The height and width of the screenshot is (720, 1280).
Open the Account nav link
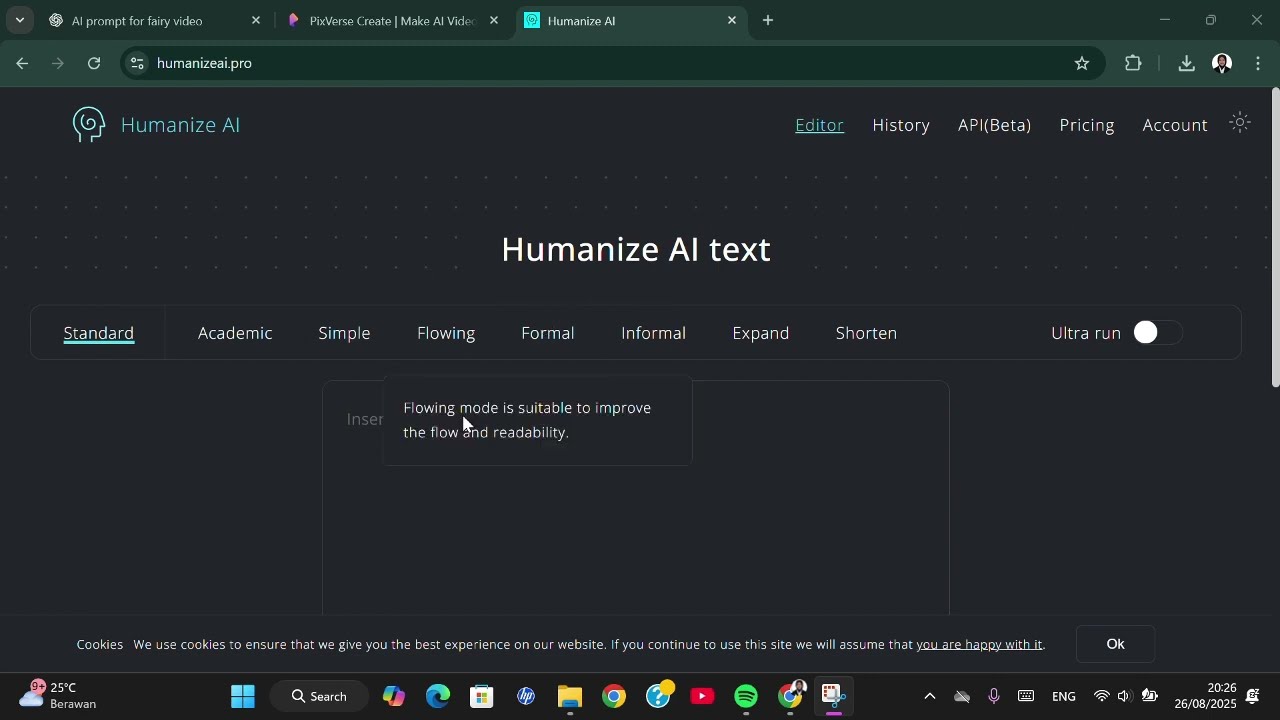[1175, 125]
